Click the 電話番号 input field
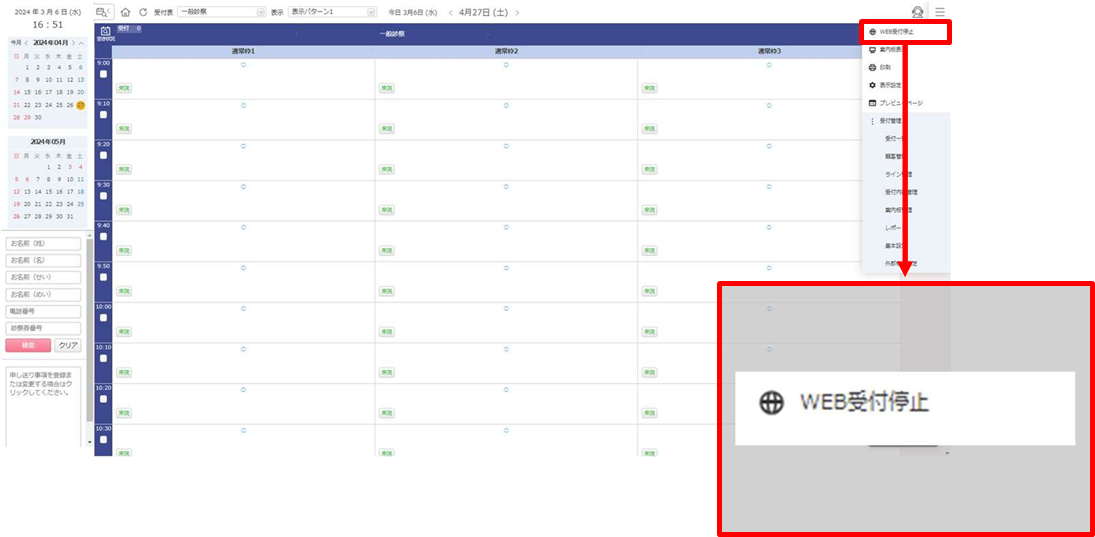This screenshot has height=537, width=1095. click(x=43, y=311)
